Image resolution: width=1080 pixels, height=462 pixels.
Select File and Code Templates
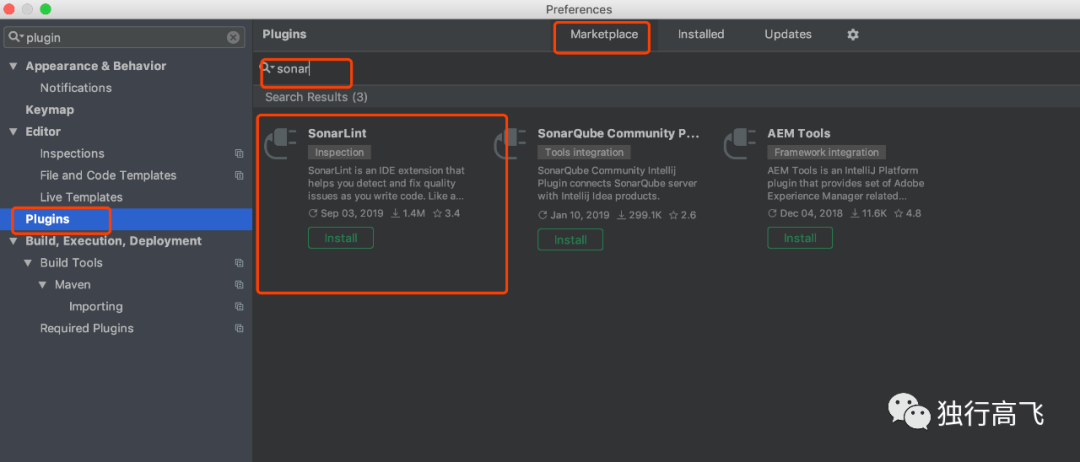point(108,176)
